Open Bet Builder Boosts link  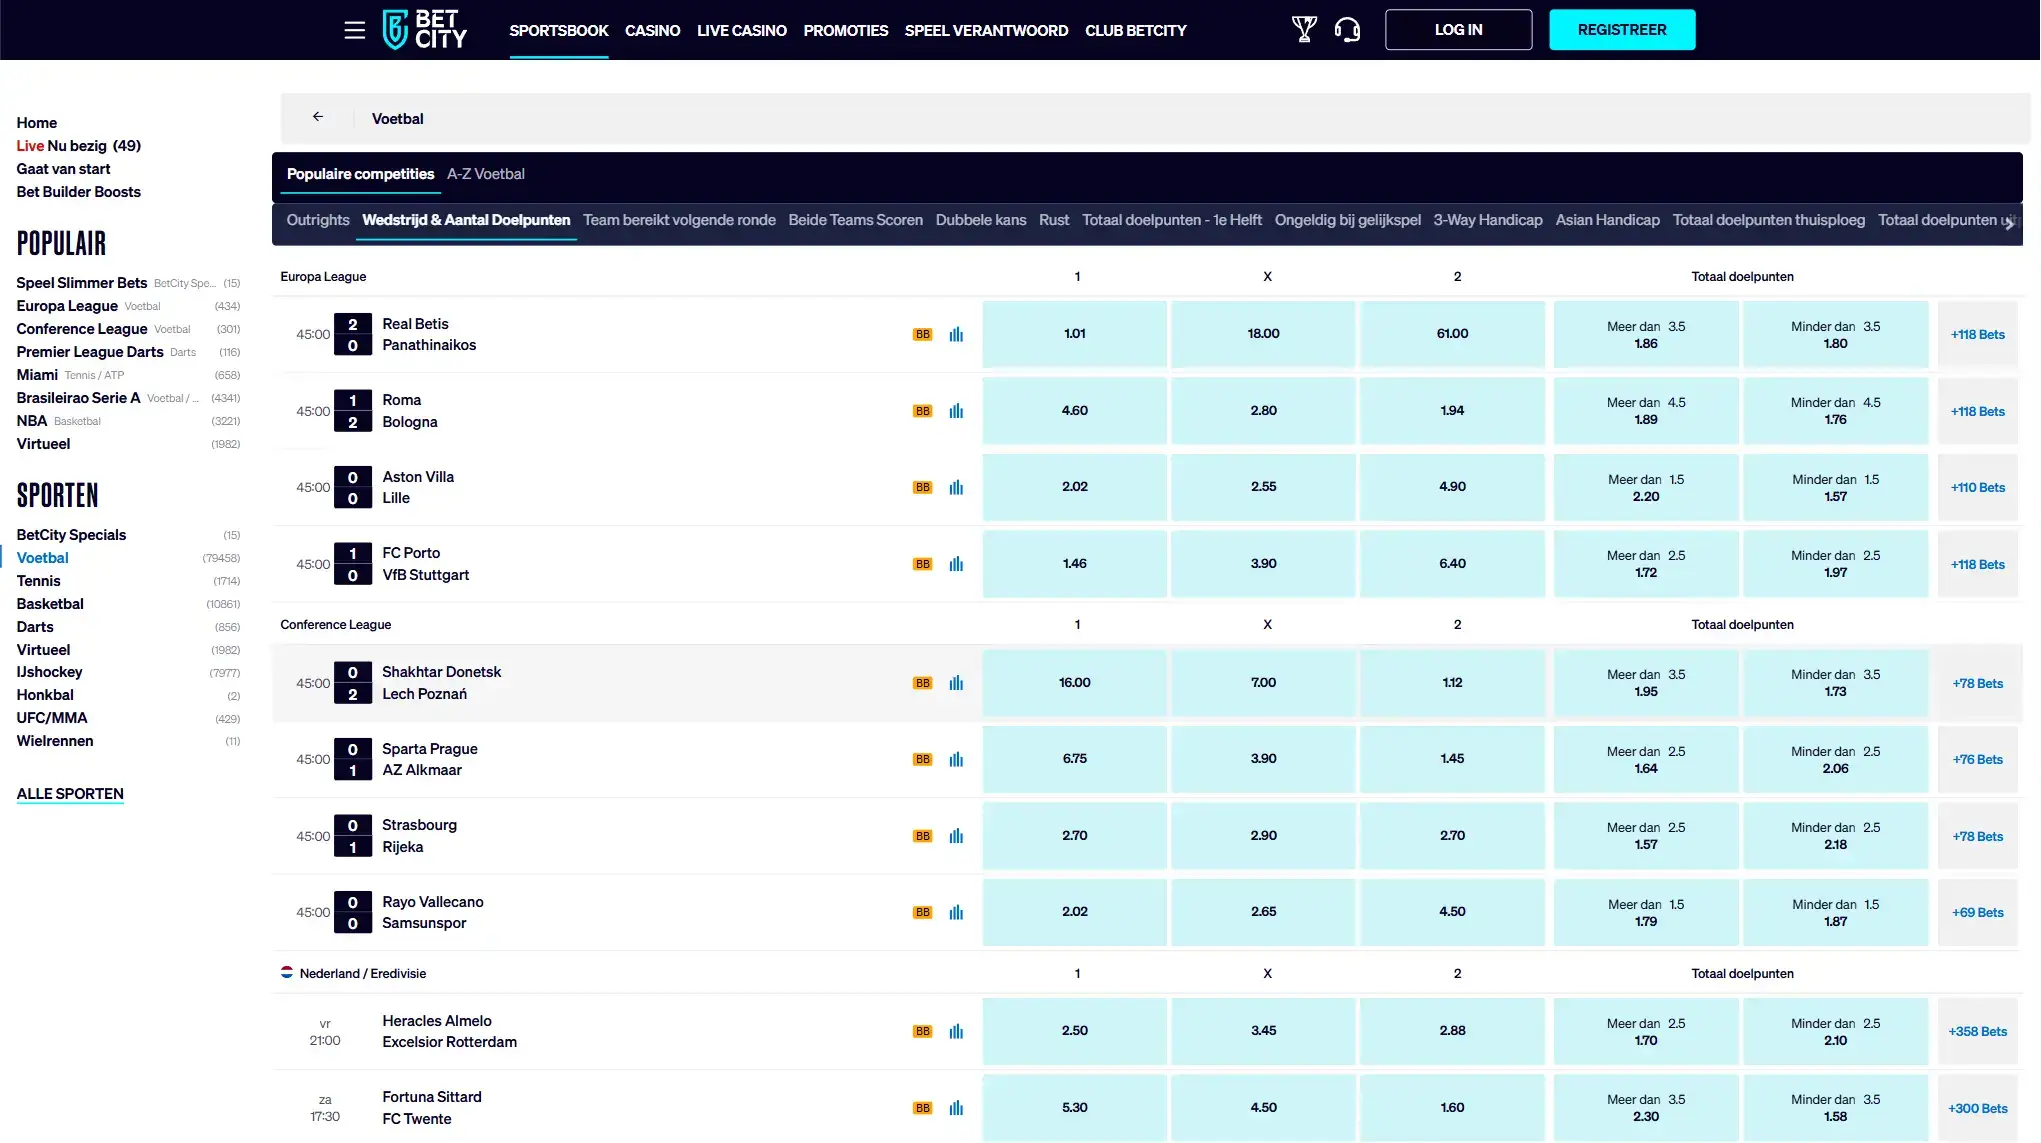[x=78, y=192]
